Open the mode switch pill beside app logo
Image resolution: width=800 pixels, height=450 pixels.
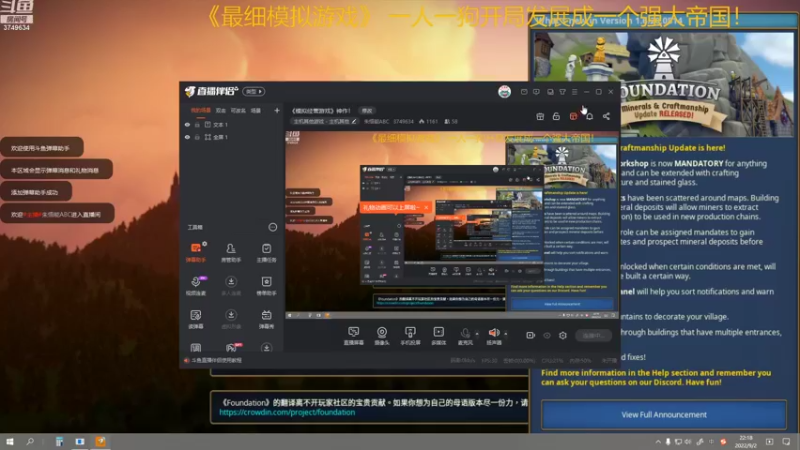pos(254,91)
